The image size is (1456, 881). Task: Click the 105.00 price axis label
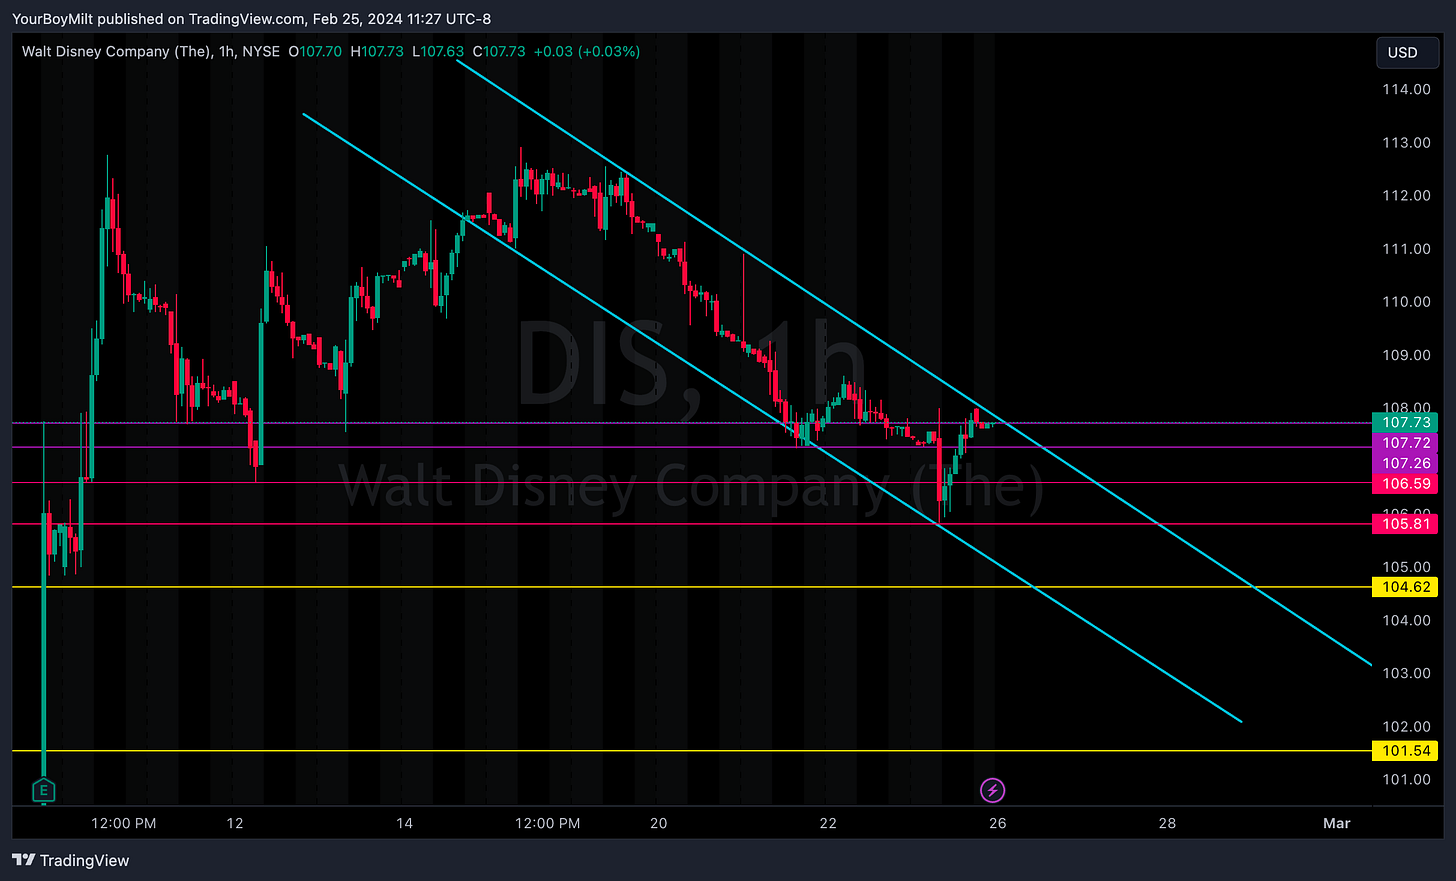1406,567
